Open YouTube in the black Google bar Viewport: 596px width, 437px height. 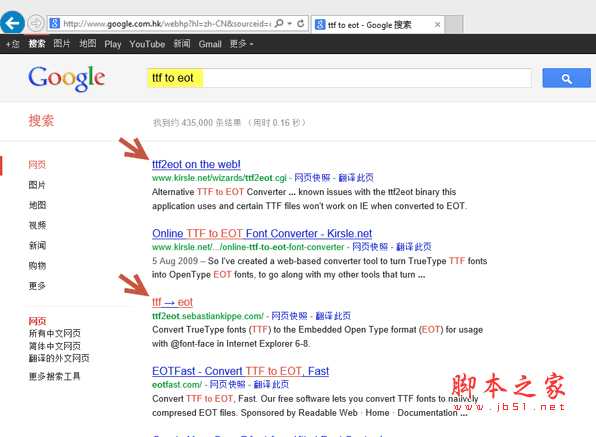tap(147, 44)
